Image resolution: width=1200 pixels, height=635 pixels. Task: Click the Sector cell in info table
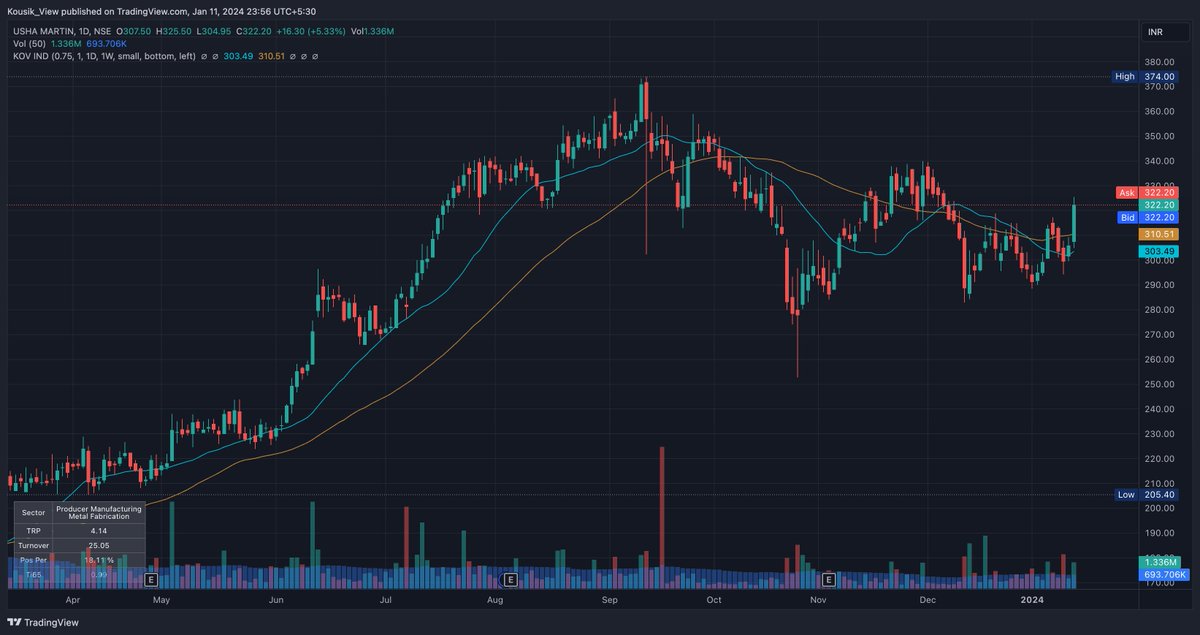point(33,512)
